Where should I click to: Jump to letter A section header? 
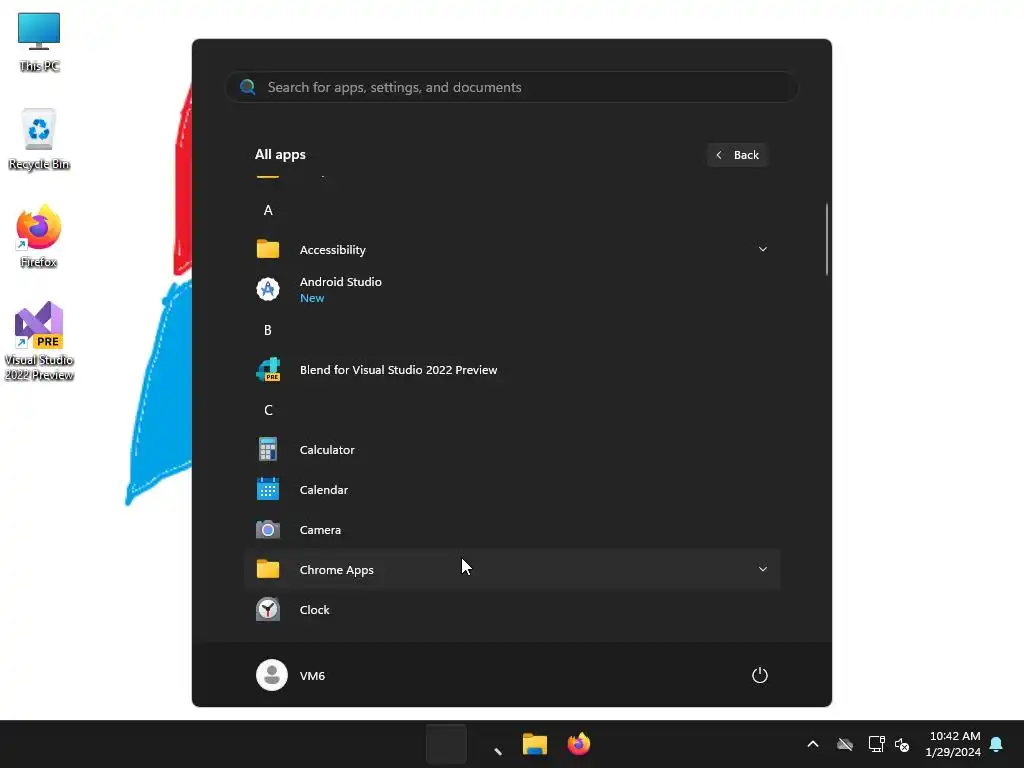[x=268, y=210]
